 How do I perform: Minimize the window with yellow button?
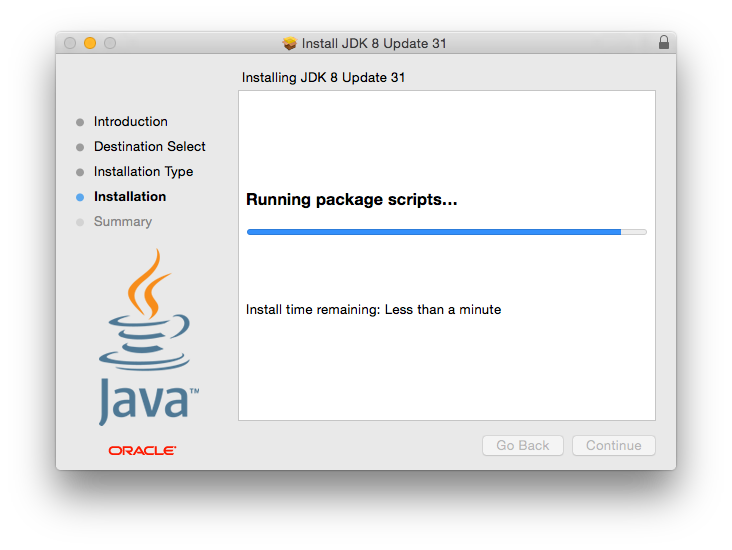90,43
